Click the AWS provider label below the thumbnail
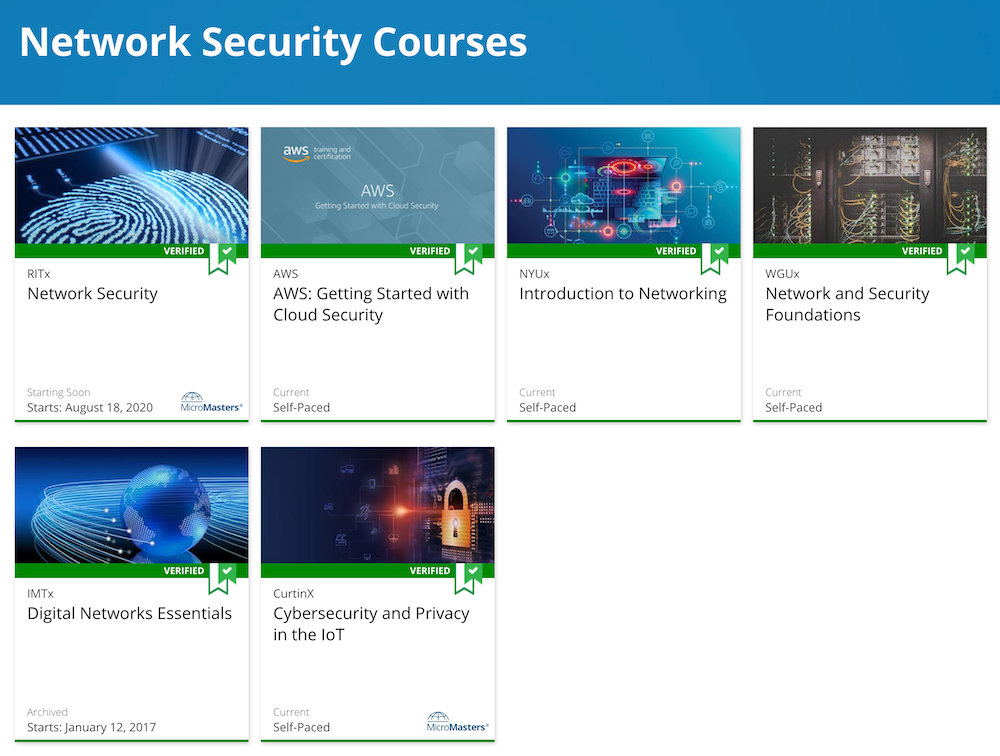 (x=285, y=274)
